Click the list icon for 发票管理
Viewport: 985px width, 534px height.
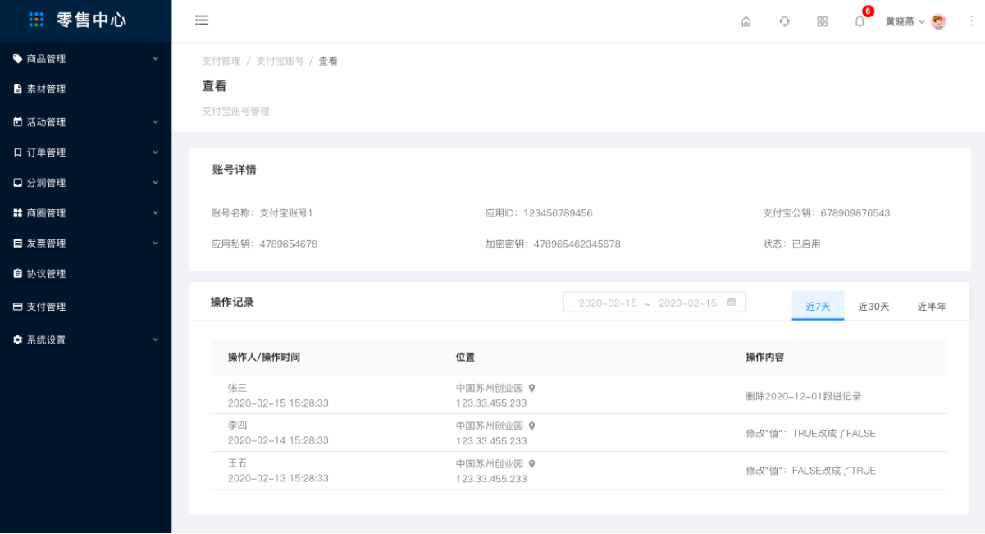coord(18,243)
